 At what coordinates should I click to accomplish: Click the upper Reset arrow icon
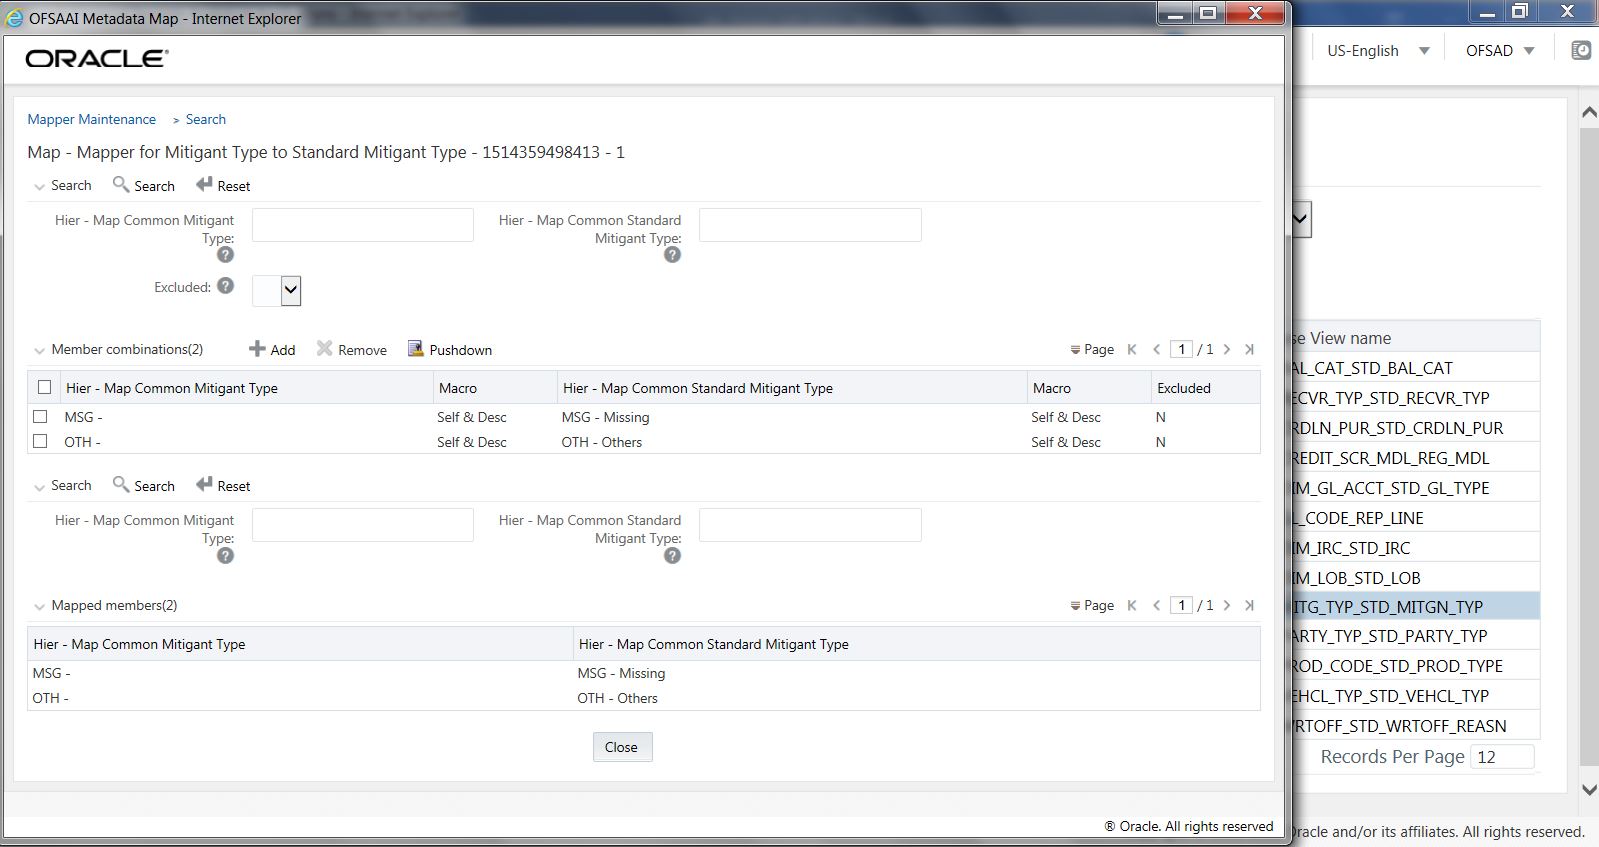coord(204,184)
